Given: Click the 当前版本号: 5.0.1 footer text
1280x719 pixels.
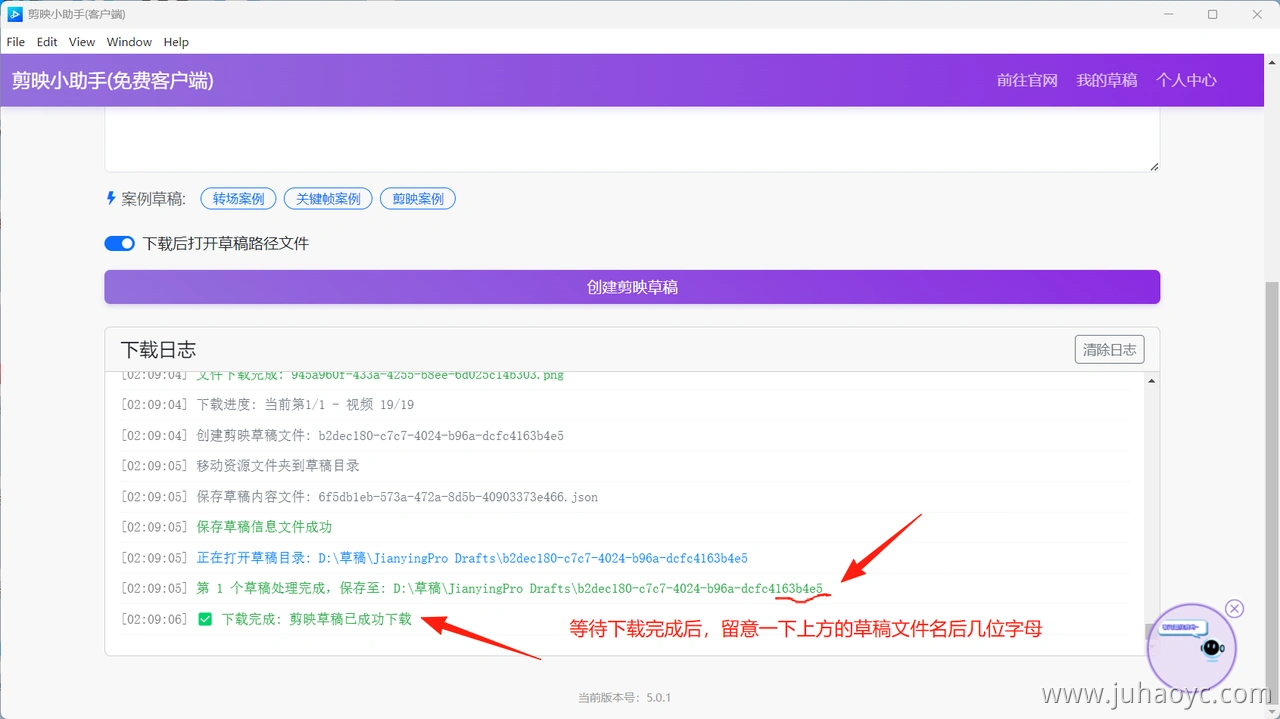Looking at the screenshot, I should (x=624, y=698).
